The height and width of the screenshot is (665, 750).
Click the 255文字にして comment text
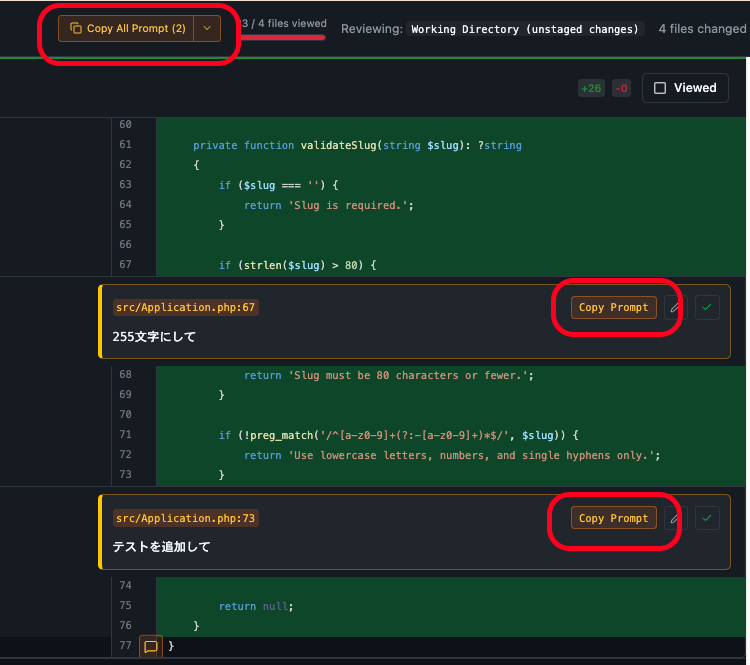click(x=155, y=337)
